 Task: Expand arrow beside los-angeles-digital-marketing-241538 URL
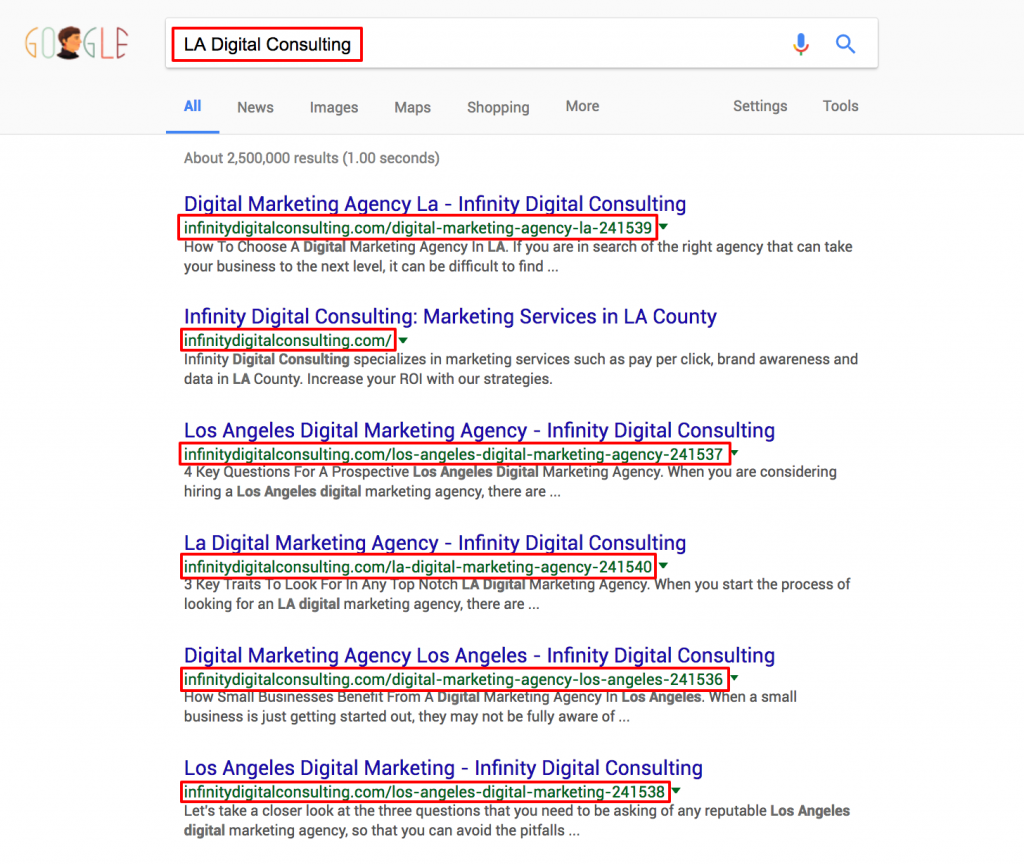pyautogui.click(x=676, y=792)
